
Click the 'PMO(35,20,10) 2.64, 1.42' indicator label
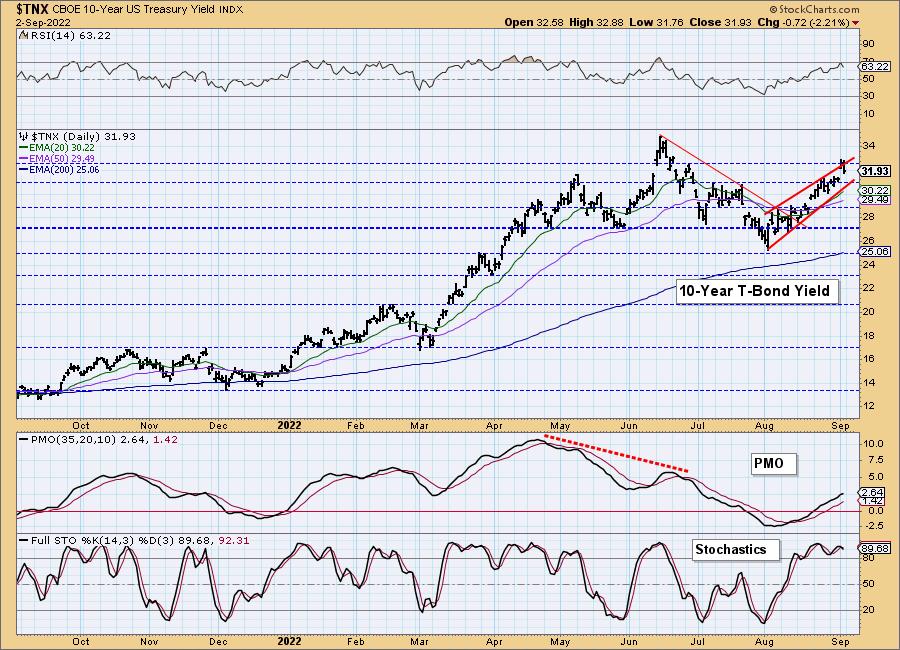104,440
